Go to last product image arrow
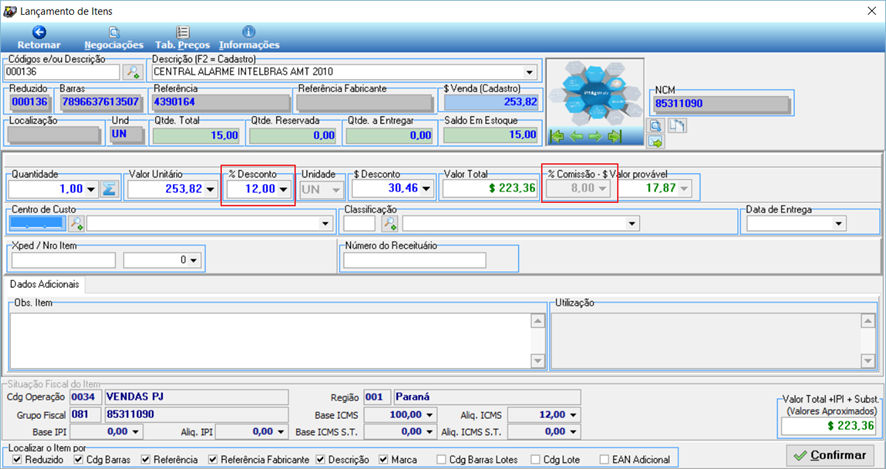 [614, 136]
